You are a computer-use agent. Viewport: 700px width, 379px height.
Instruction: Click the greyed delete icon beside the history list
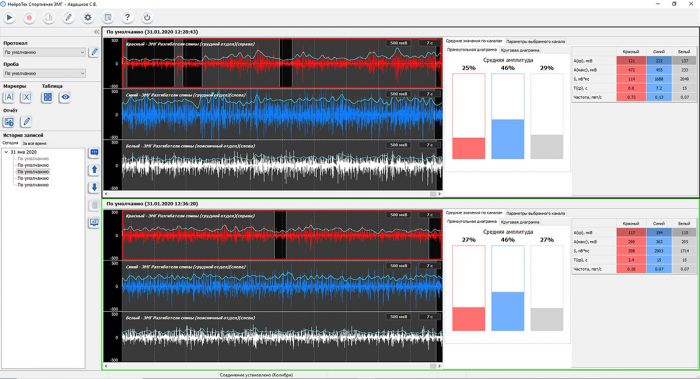[x=94, y=205]
